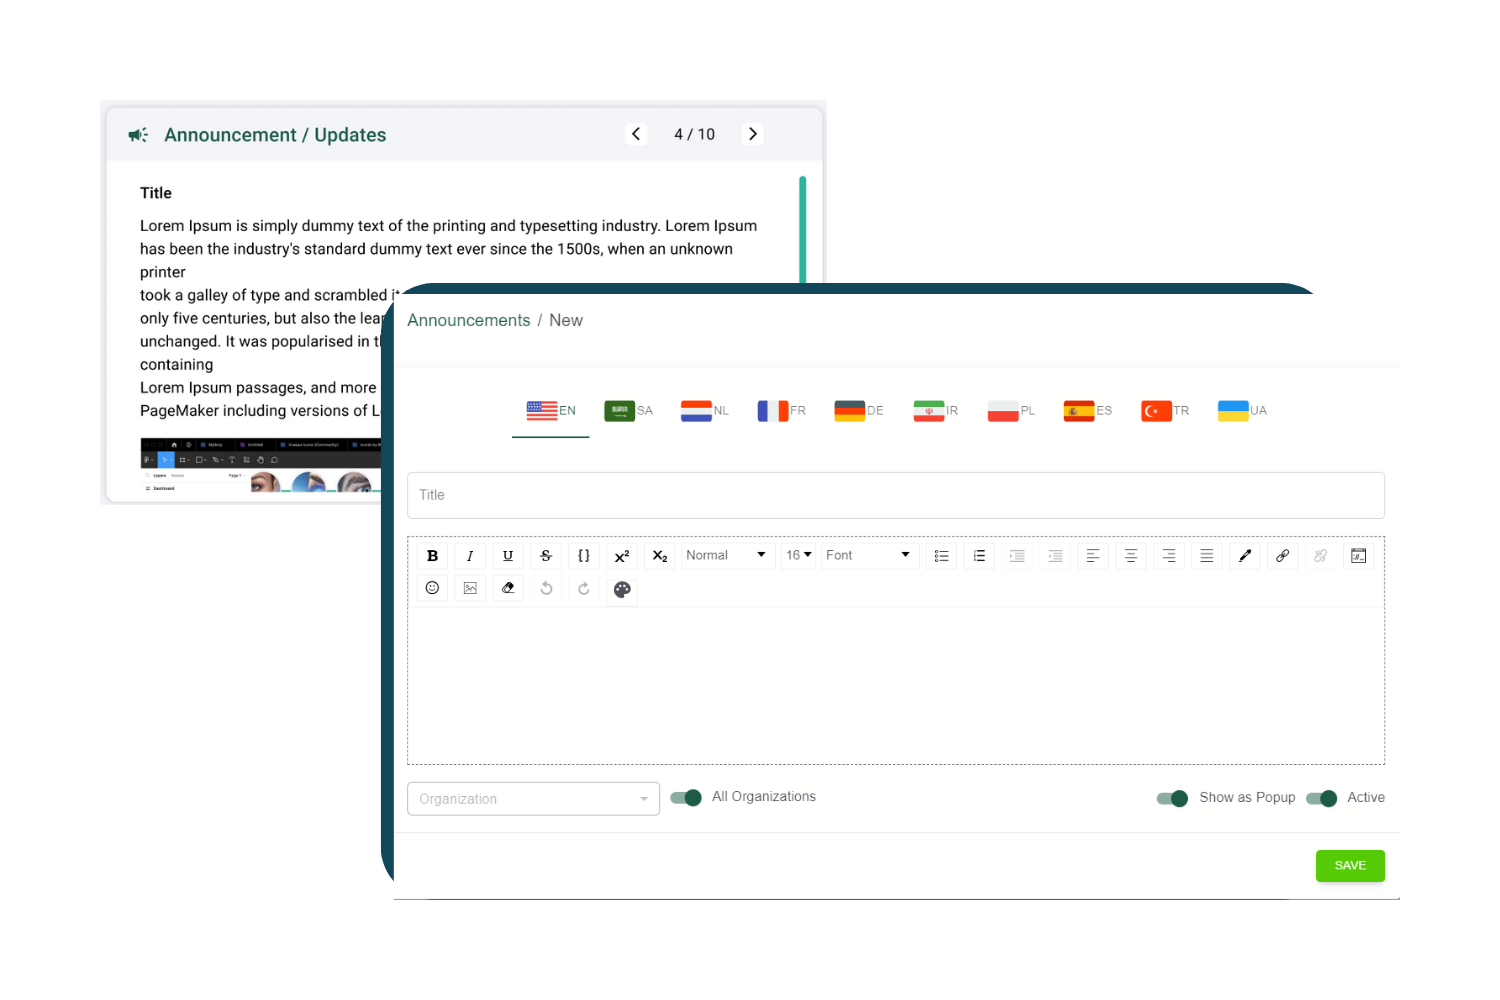The width and height of the screenshot is (1500, 1000).
Task: Decrease indent (outdent) of the paragraph
Action: (x=1055, y=556)
